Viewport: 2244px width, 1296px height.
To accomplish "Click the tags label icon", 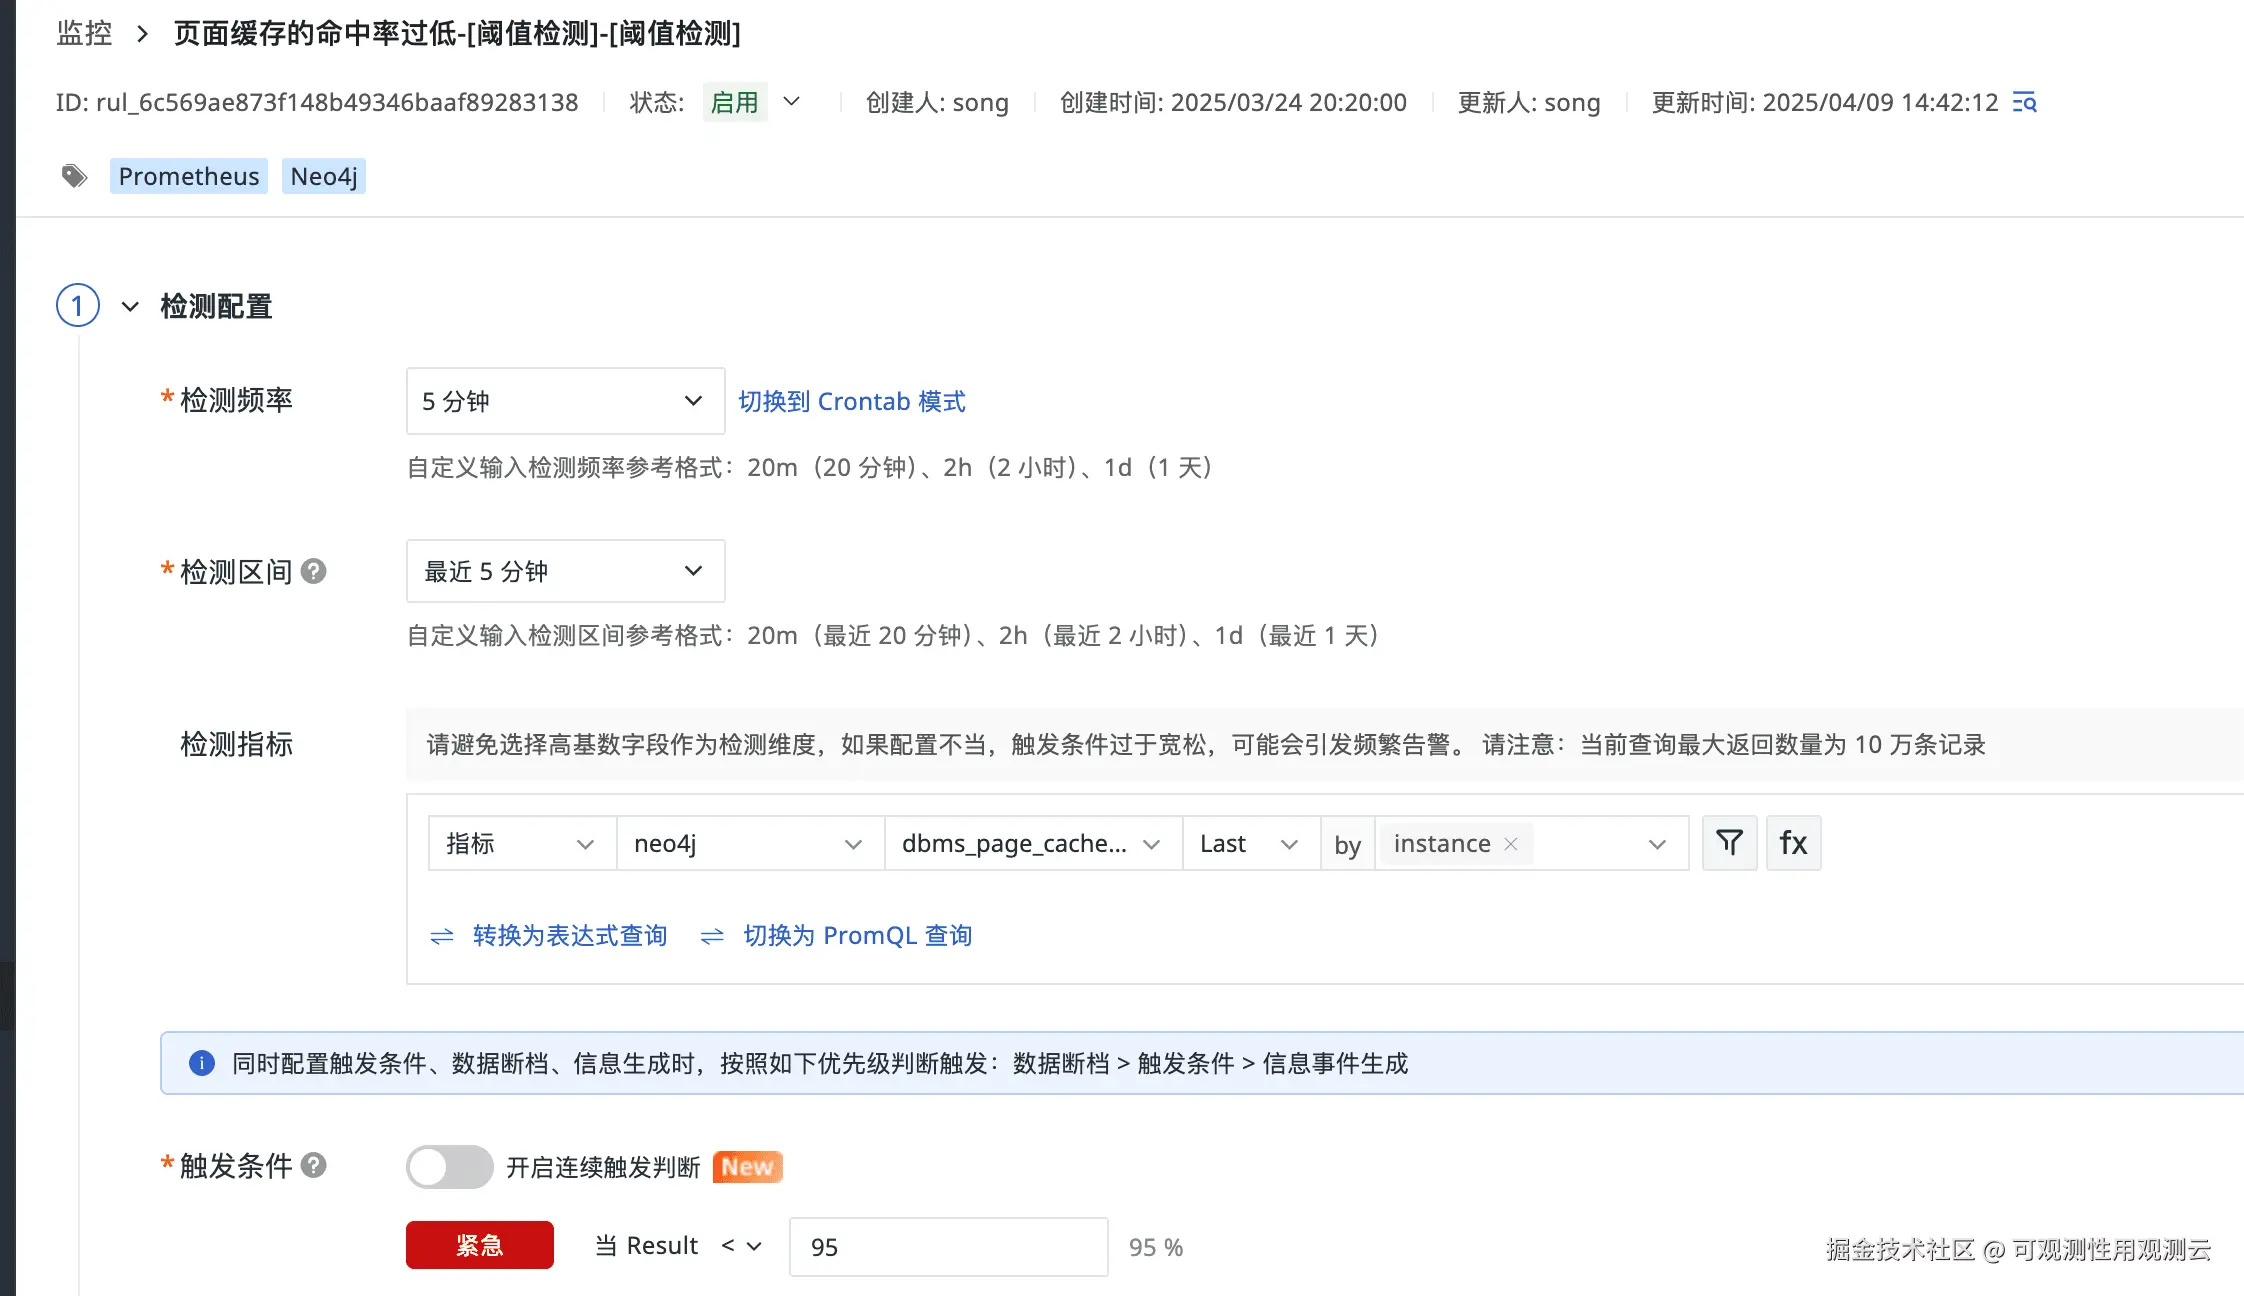I will (x=74, y=176).
